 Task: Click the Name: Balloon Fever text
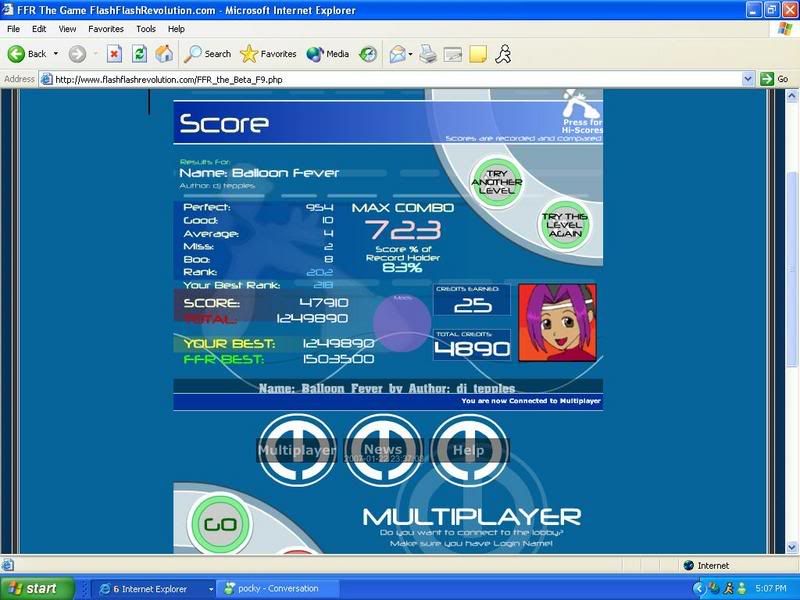point(259,173)
